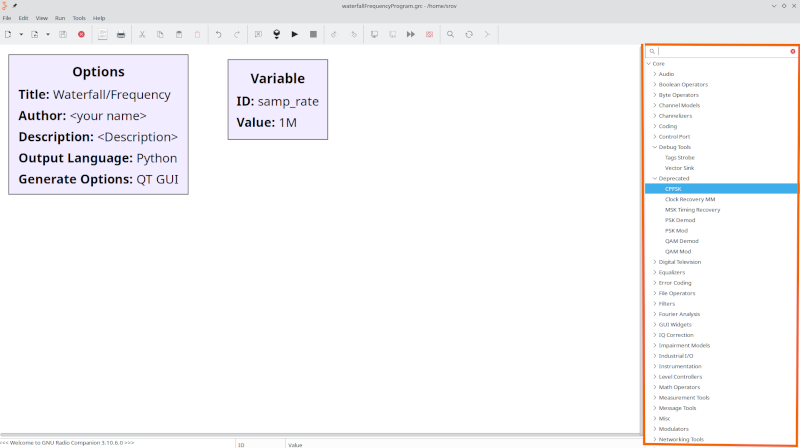Click the red close-file icon in toolbar
Viewport: 800px width, 448px height.
tap(81, 34)
